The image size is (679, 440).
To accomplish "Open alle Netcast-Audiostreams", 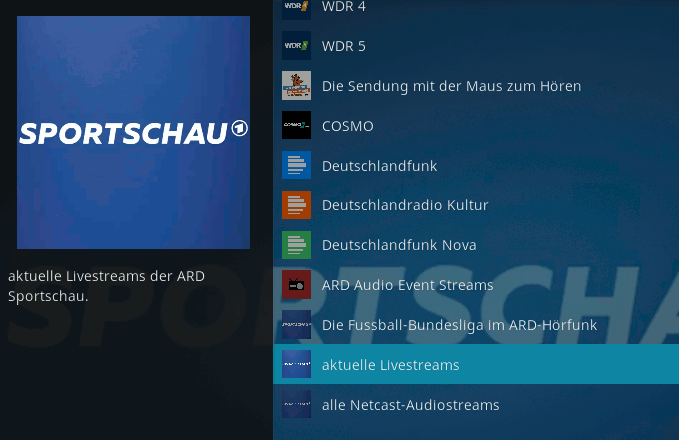I will pos(476,404).
